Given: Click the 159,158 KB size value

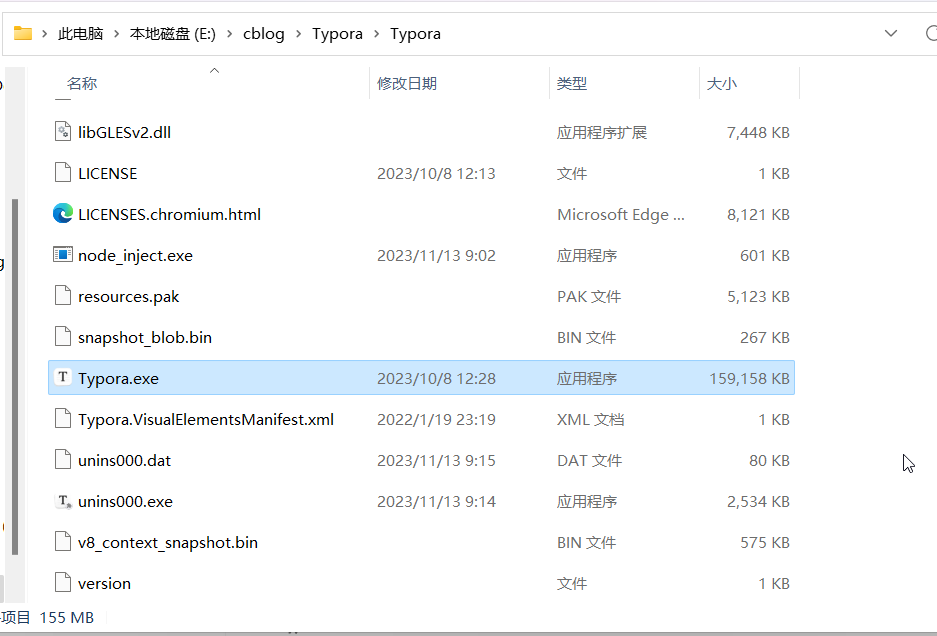Looking at the screenshot, I should point(749,378).
